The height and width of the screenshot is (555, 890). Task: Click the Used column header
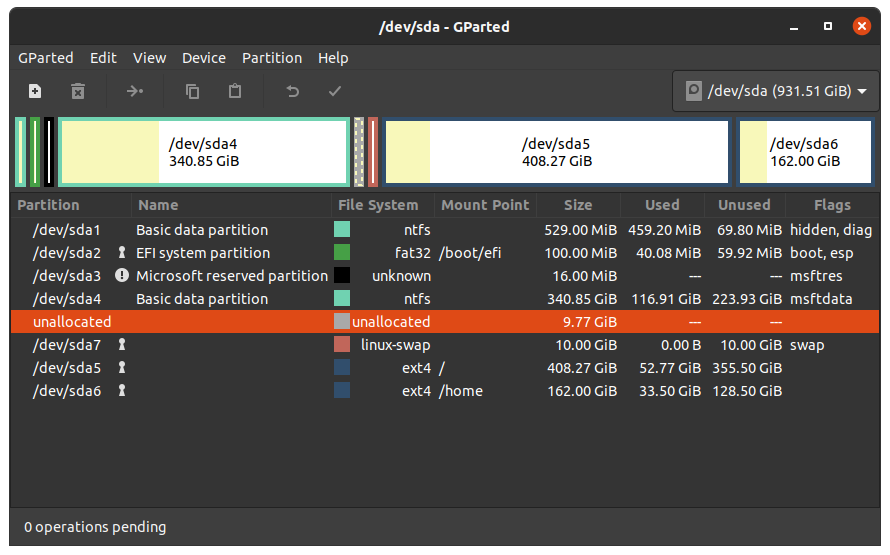click(x=662, y=205)
